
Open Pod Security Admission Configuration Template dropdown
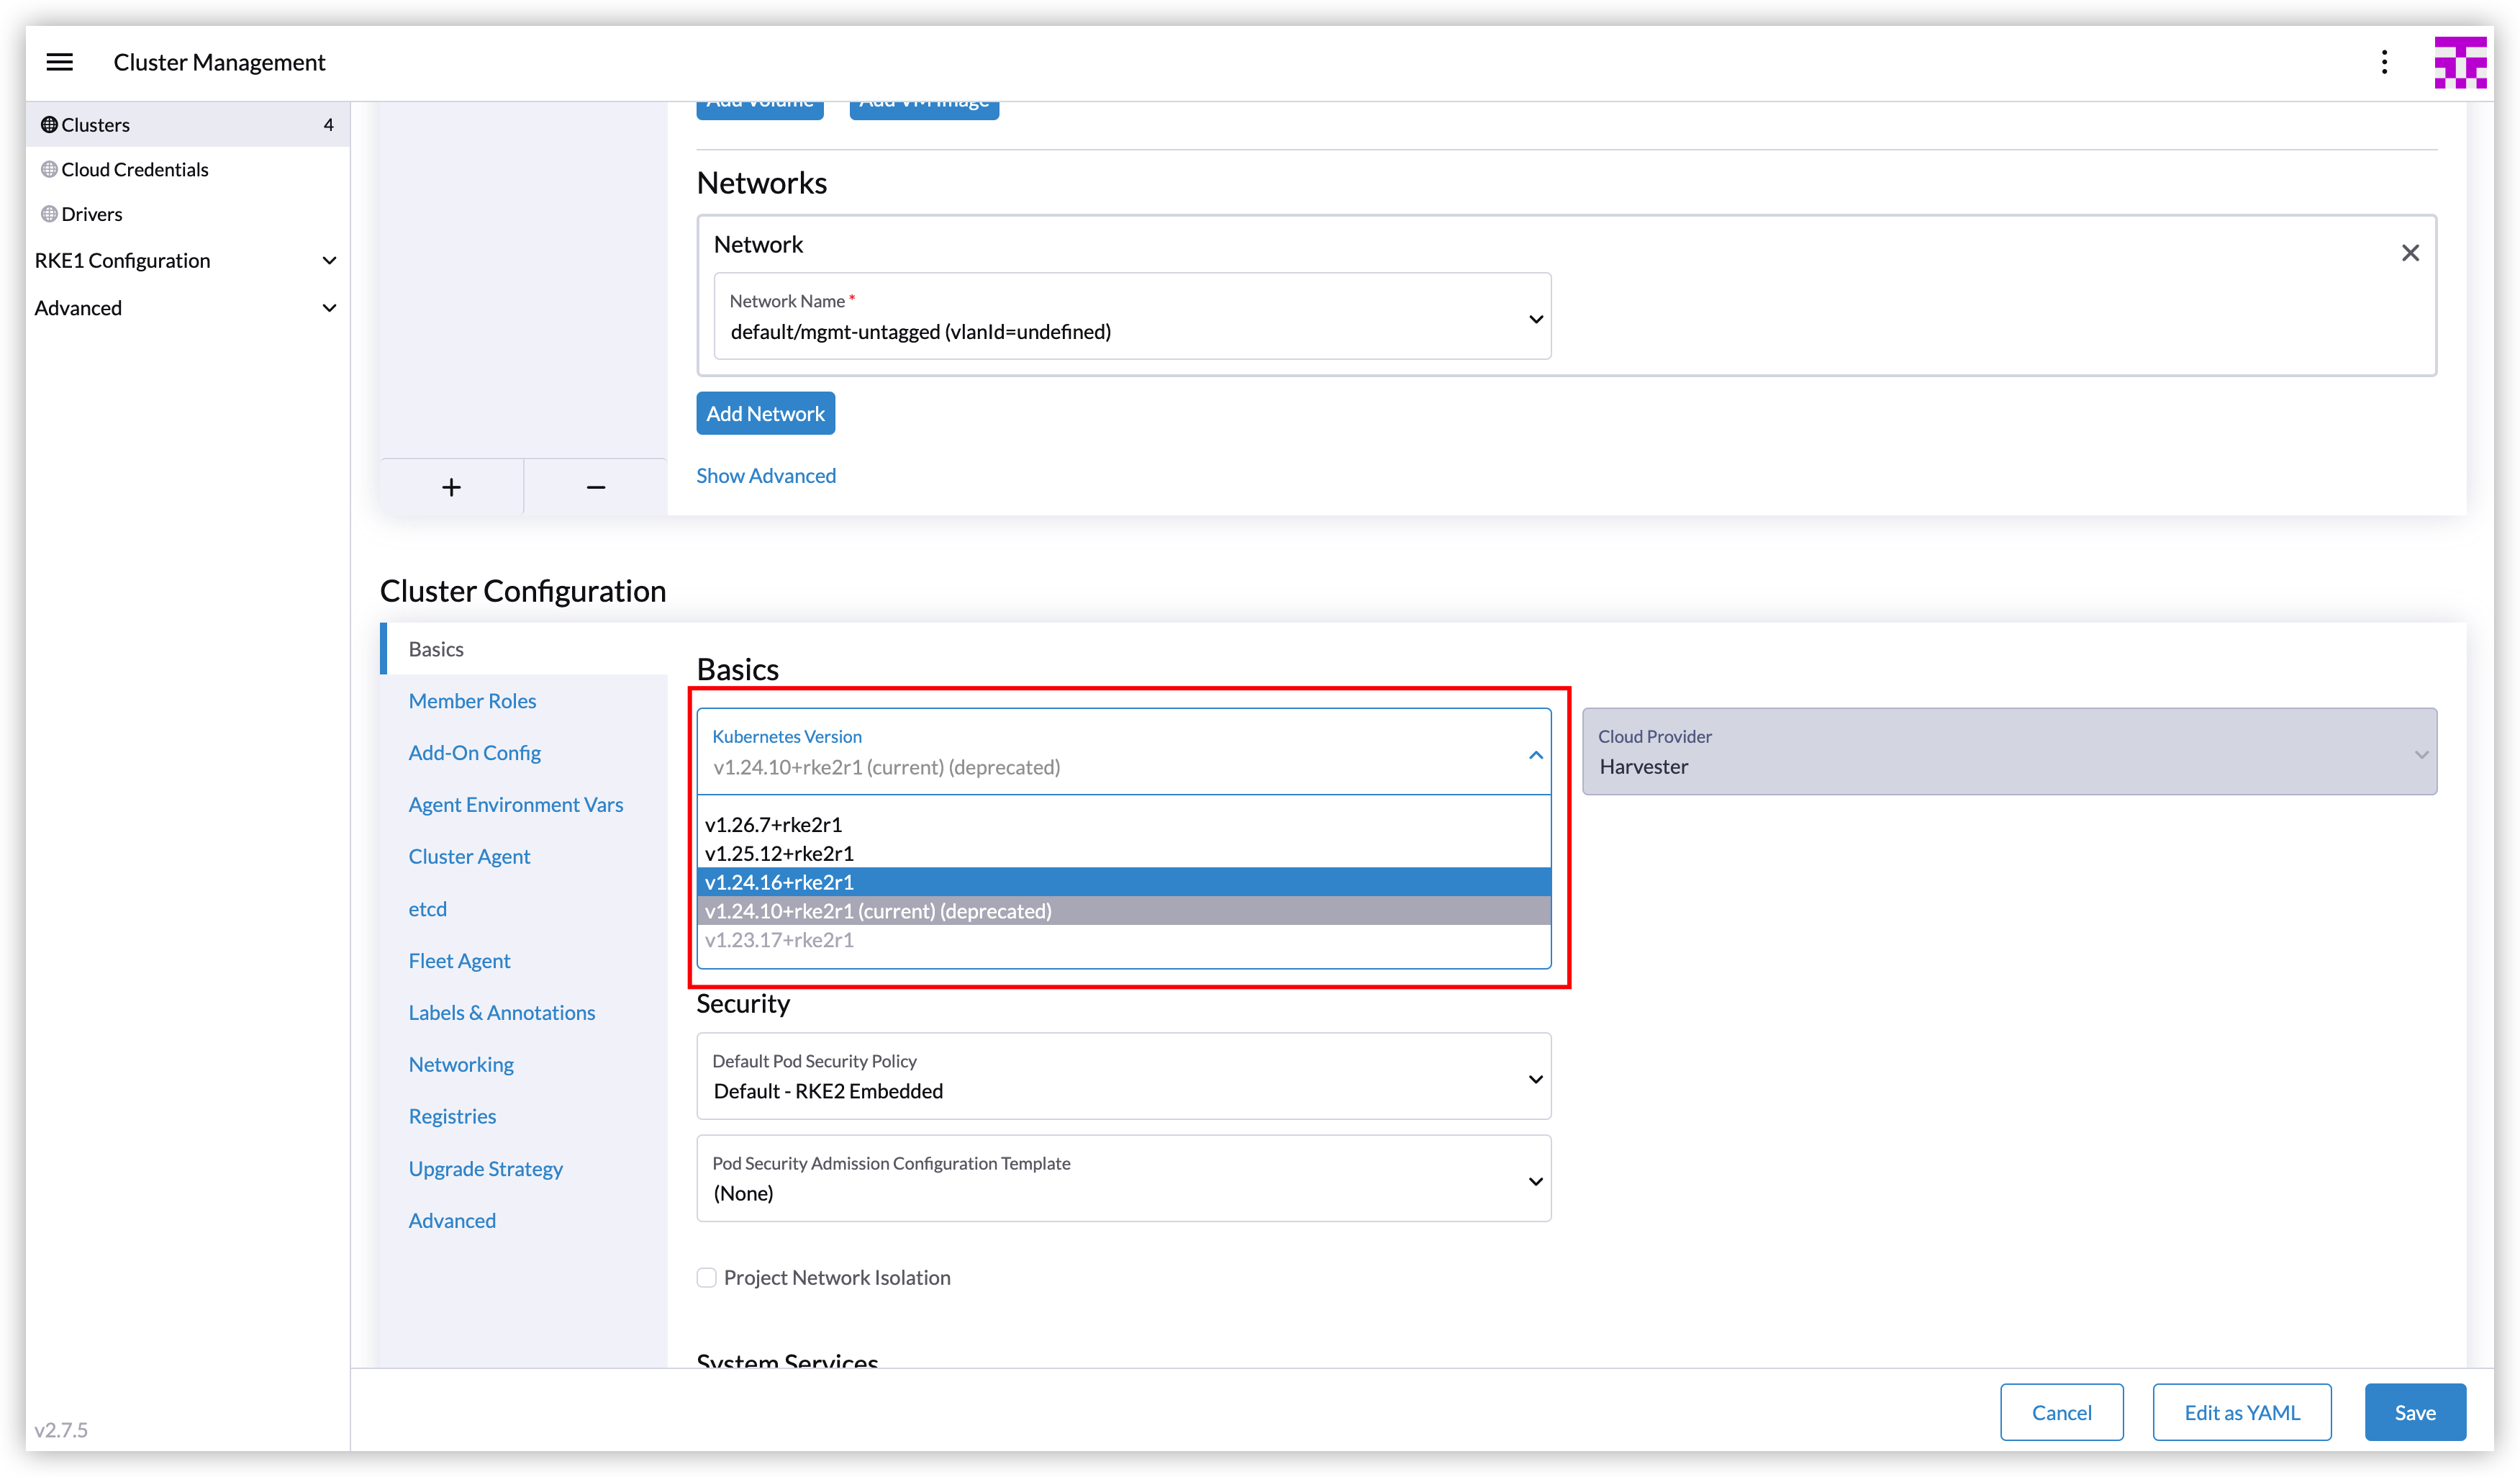tap(1124, 1178)
